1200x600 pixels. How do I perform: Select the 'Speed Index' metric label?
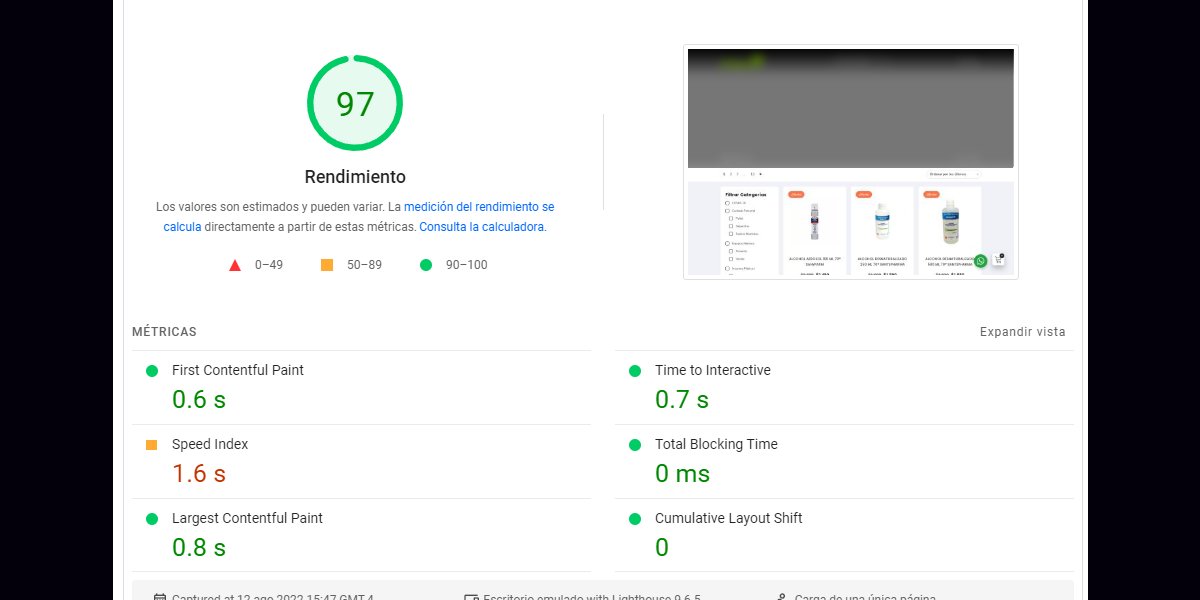click(x=210, y=444)
